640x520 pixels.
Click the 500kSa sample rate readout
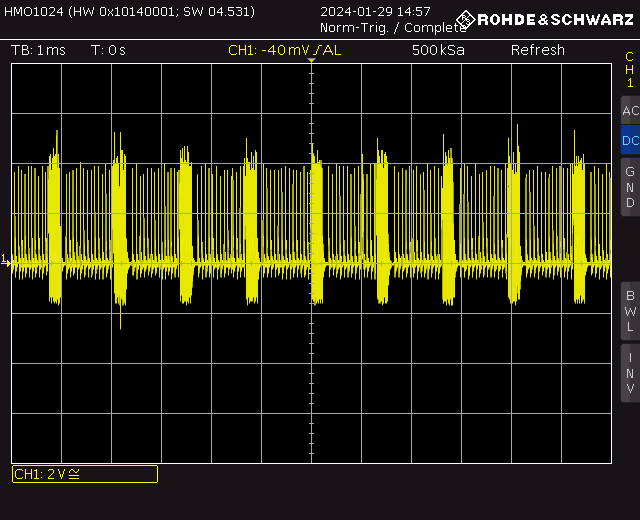click(x=438, y=50)
